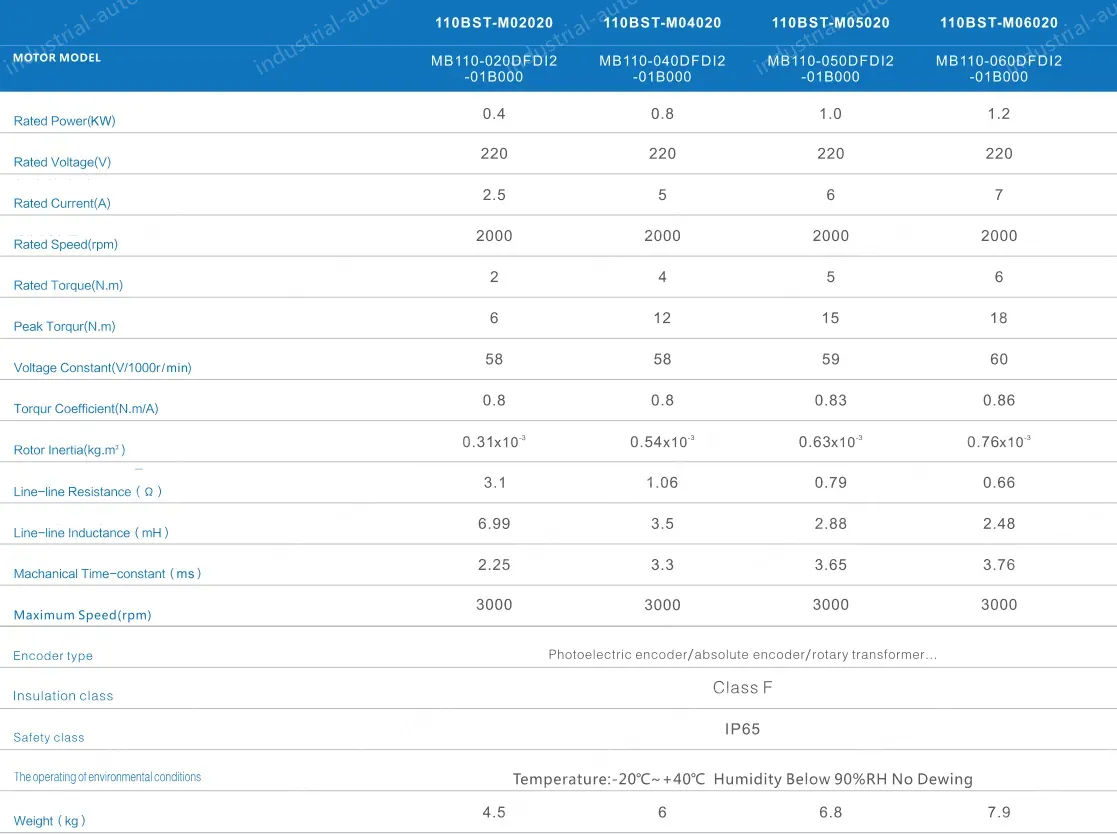Click the Maximum Speed(rpm) row label
The image size is (1117, 834).
(x=82, y=615)
